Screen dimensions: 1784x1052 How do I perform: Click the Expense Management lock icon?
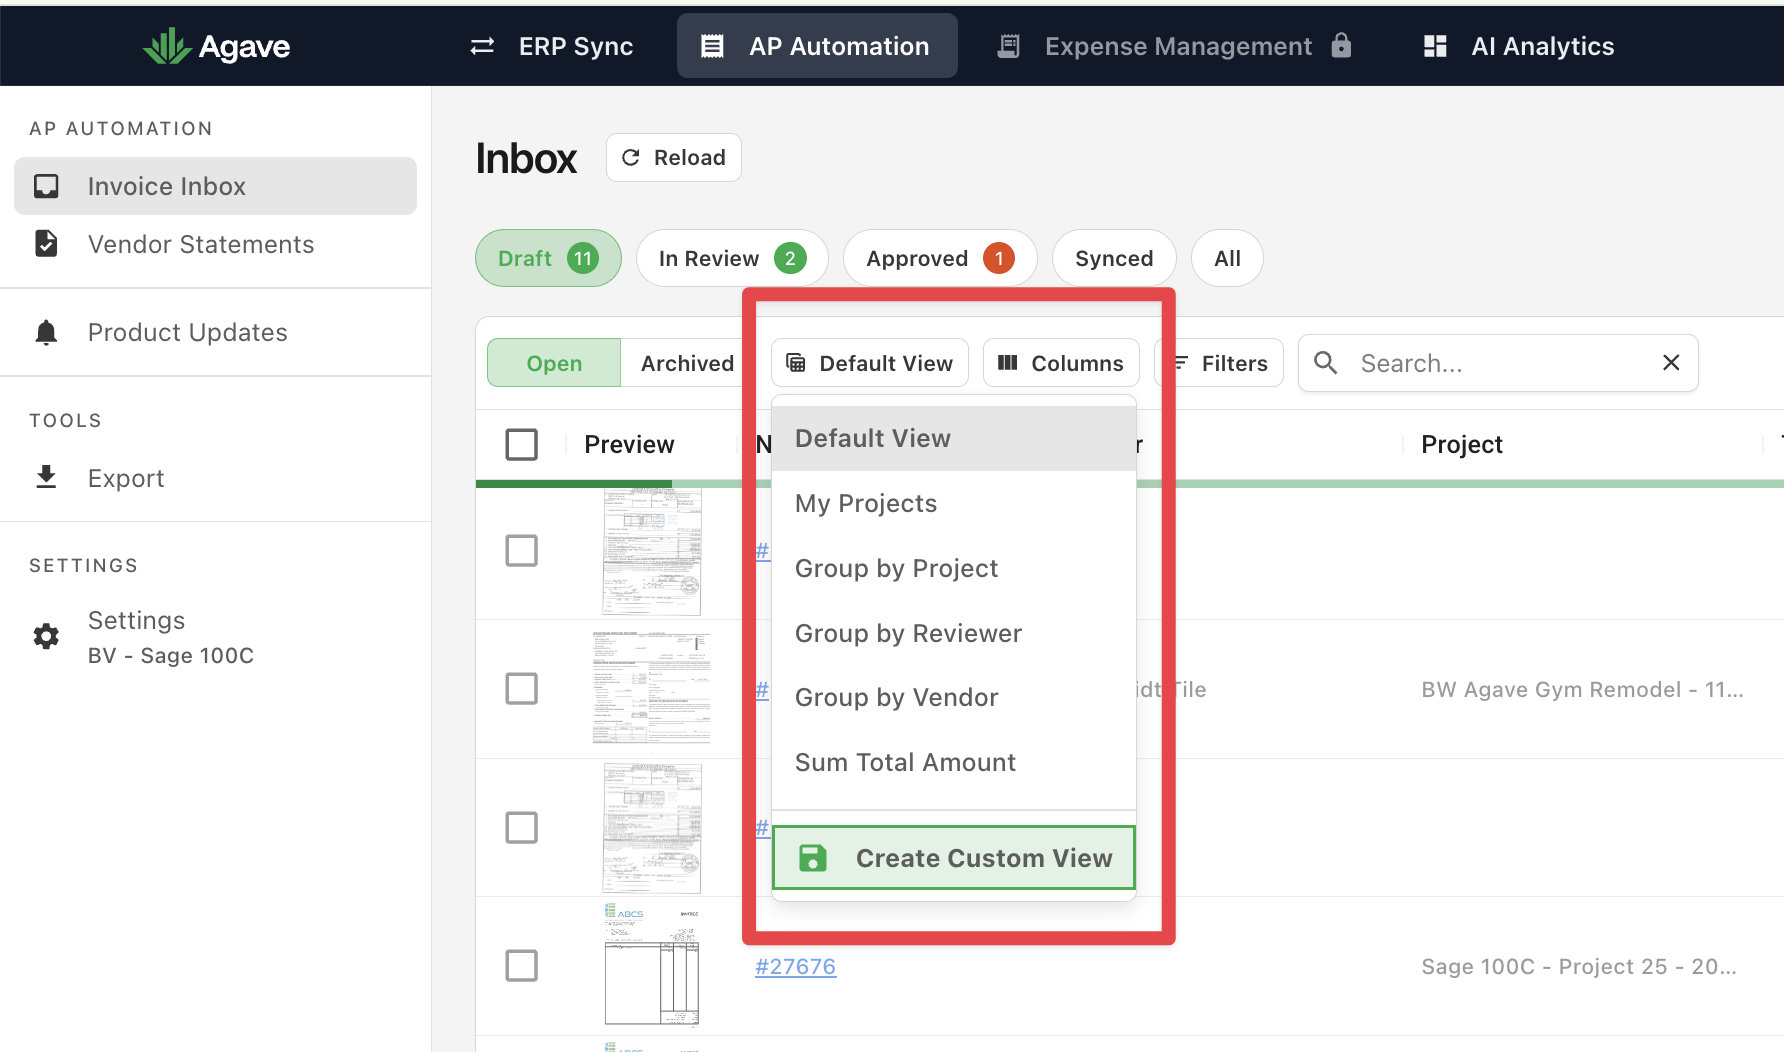1342,45
